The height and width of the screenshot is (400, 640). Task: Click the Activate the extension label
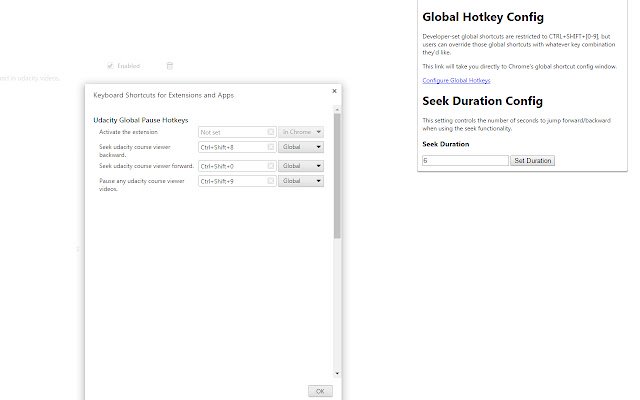click(x=128, y=132)
